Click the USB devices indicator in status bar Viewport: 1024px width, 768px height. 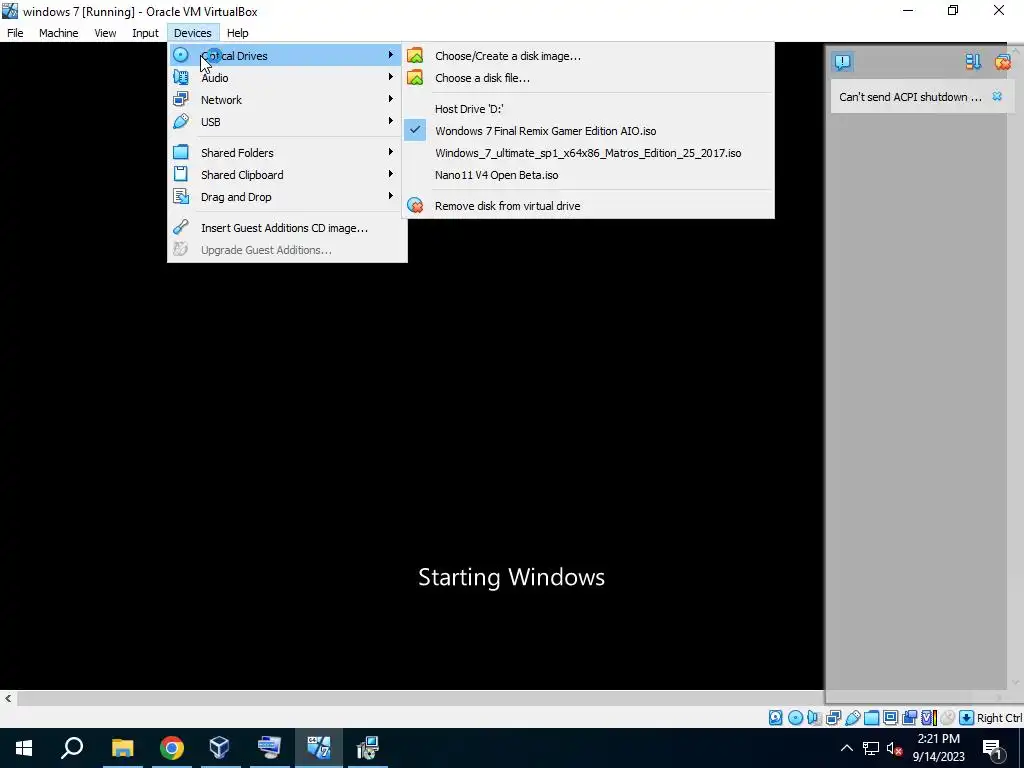852,718
